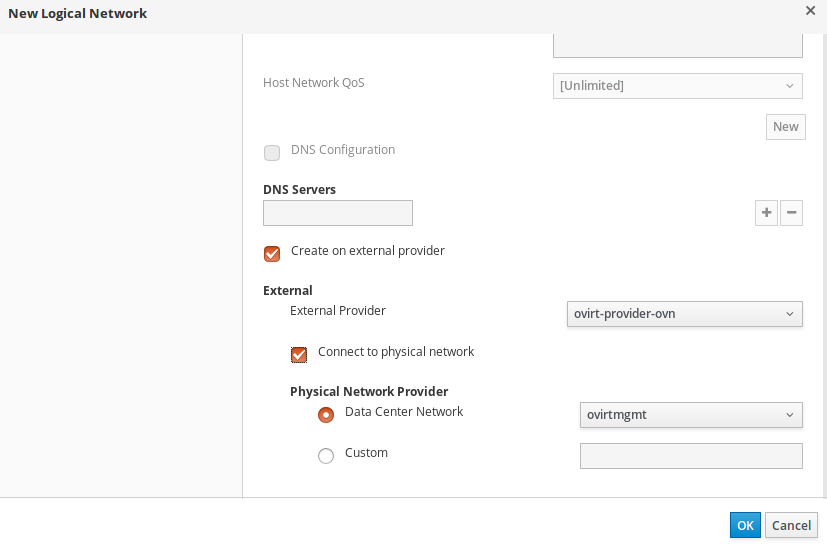
Task: Click the New Logical Network dialog title
Action: 78,13
